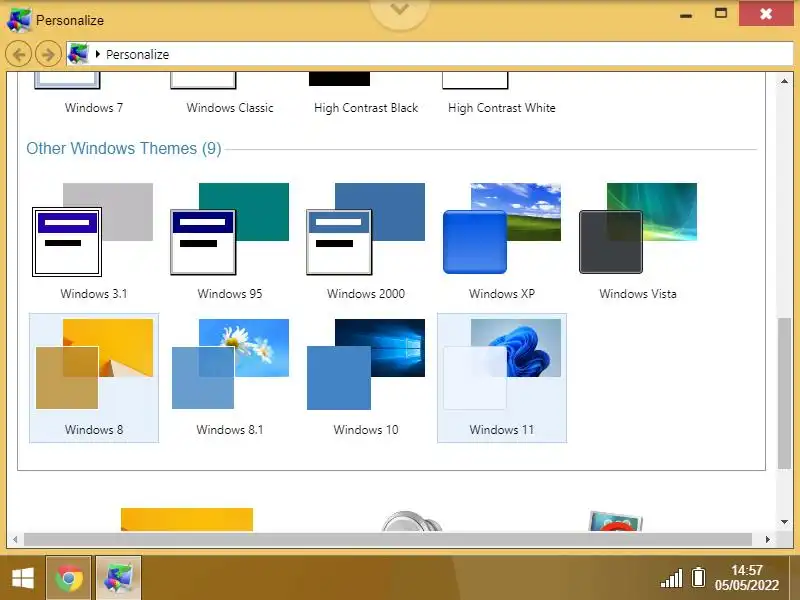Select the Windows 3.1 theme thumbnail

93,230
